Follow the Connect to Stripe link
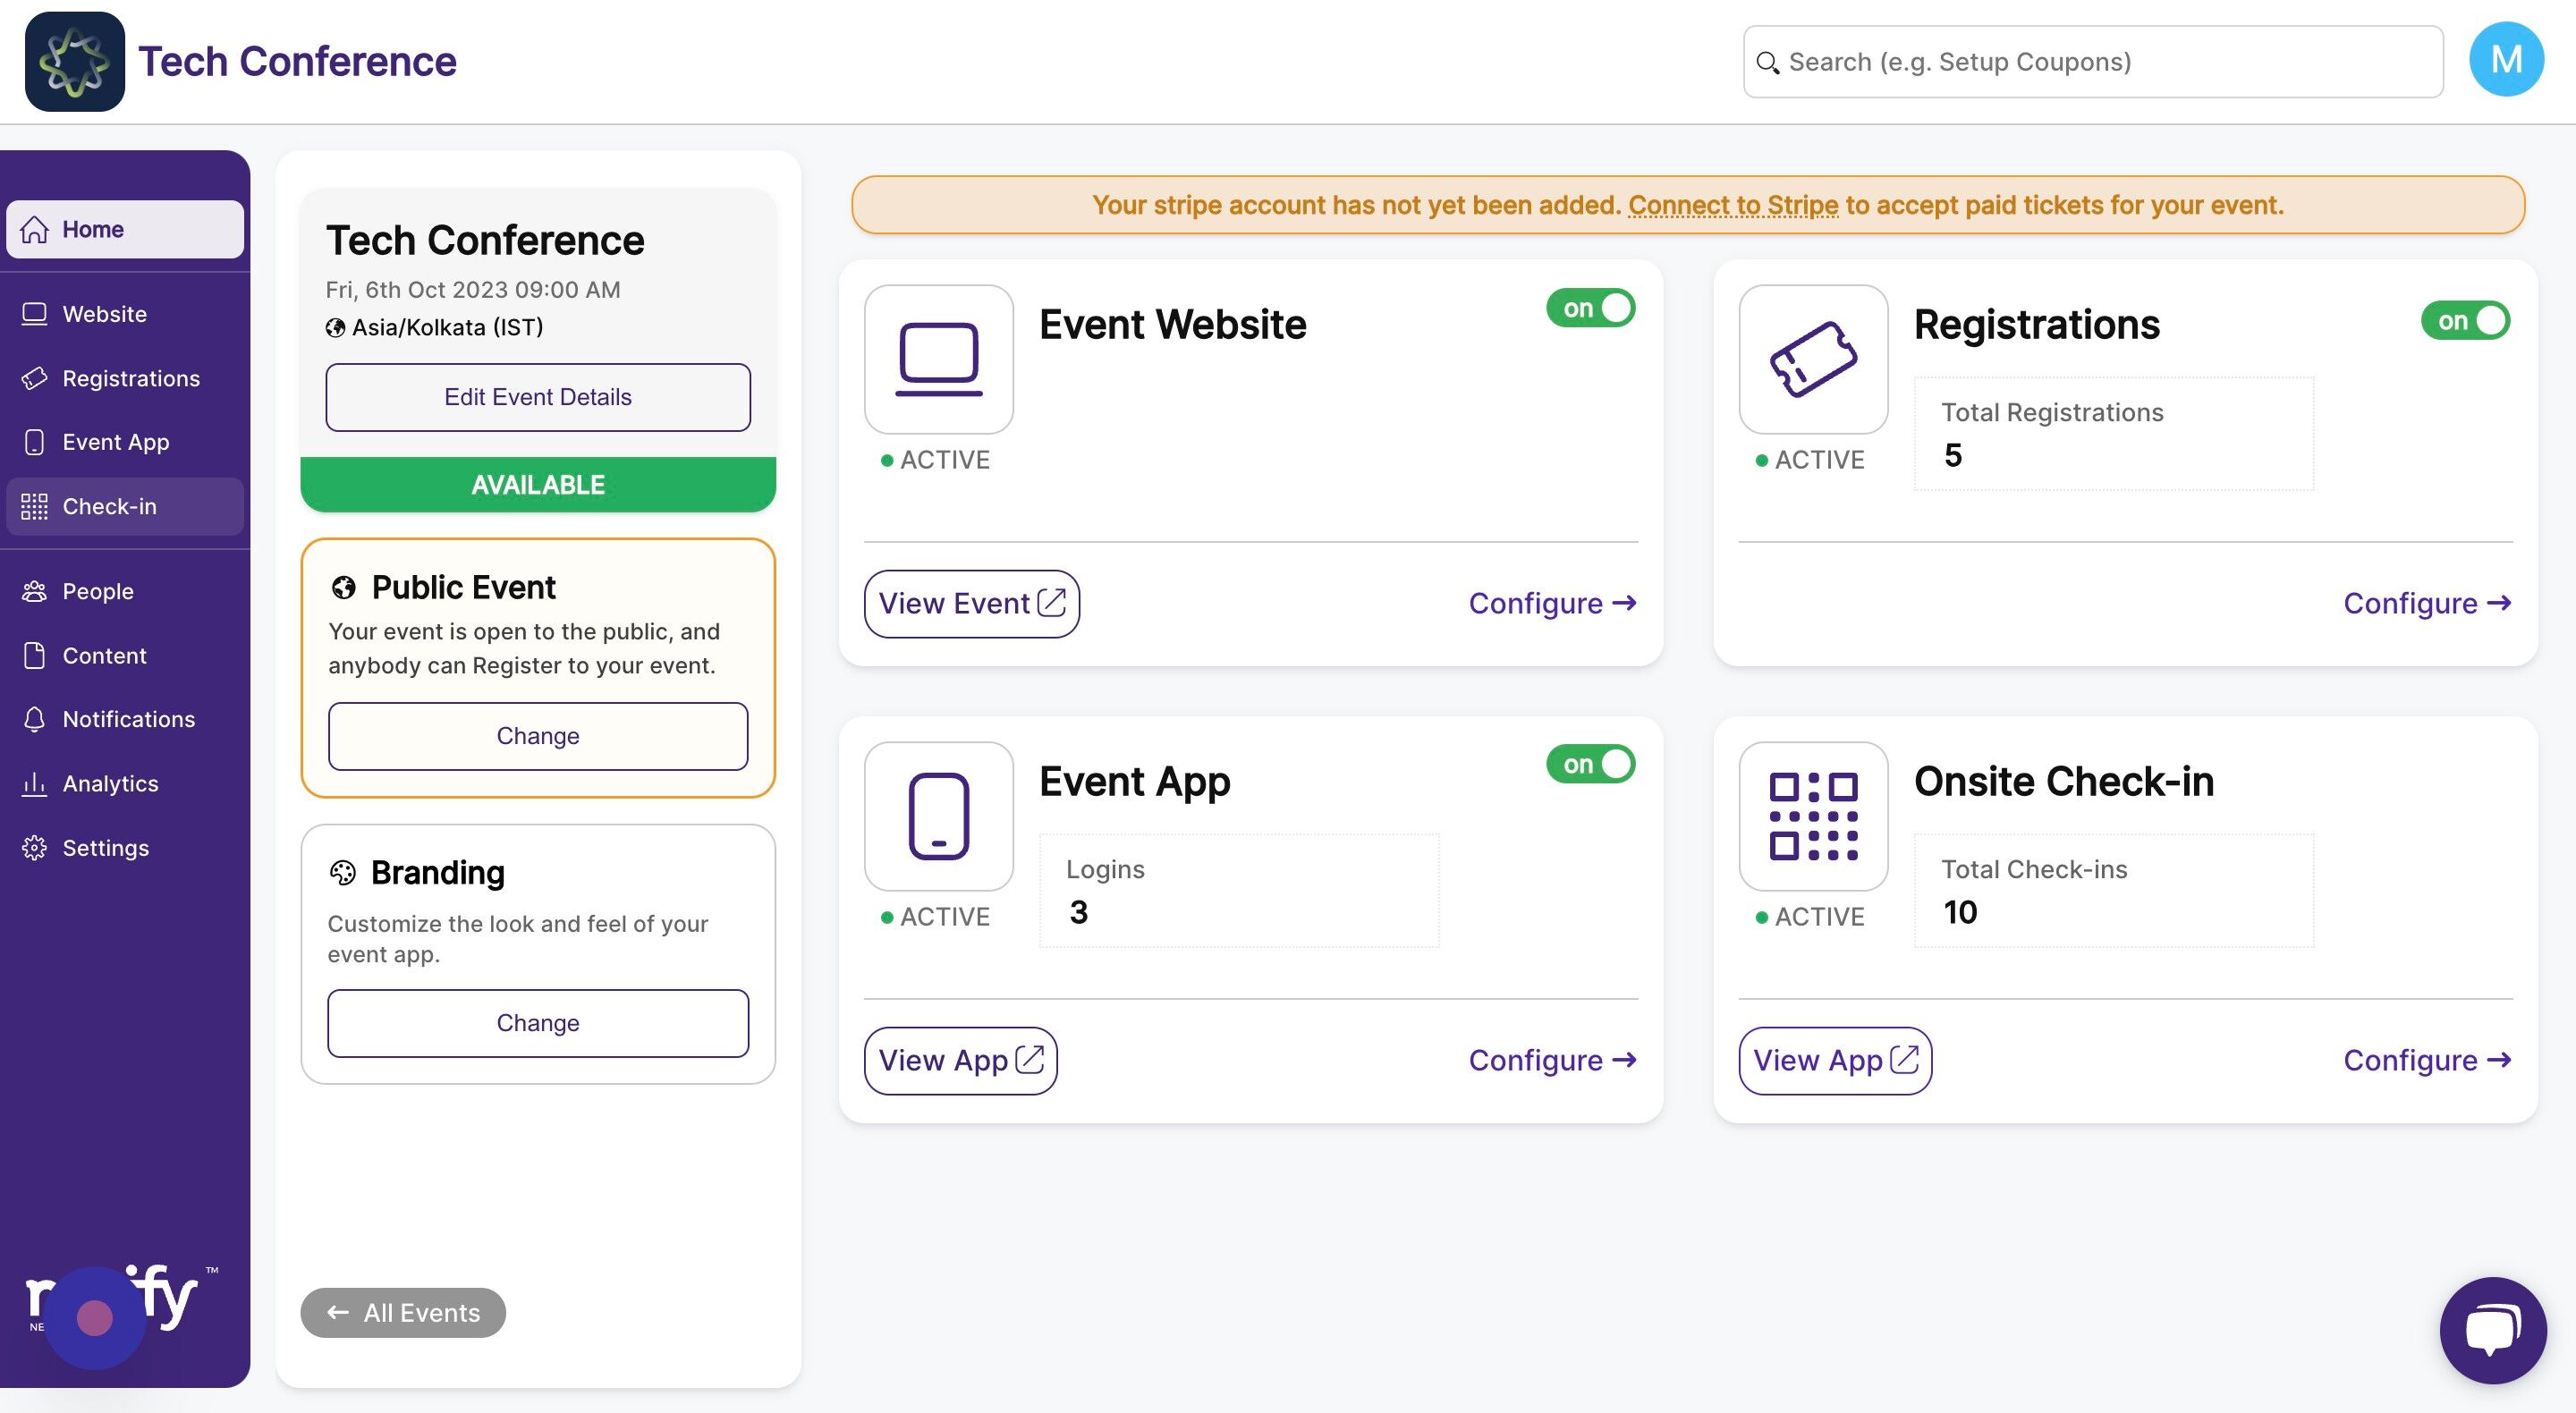The image size is (2576, 1413). point(1732,205)
